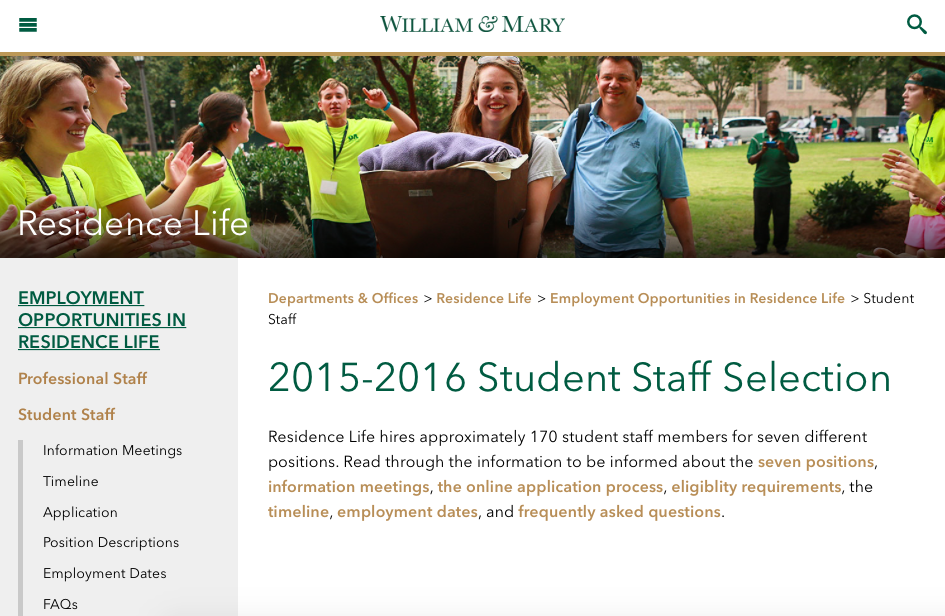945x616 pixels.
Task: Follow the seven positions link
Action: point(815,462)
